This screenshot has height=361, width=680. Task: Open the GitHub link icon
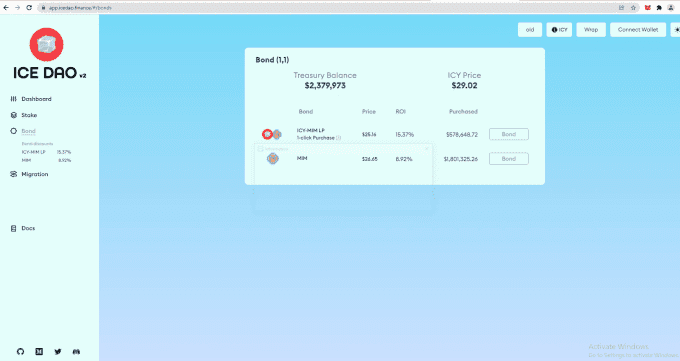click(20, 351)
